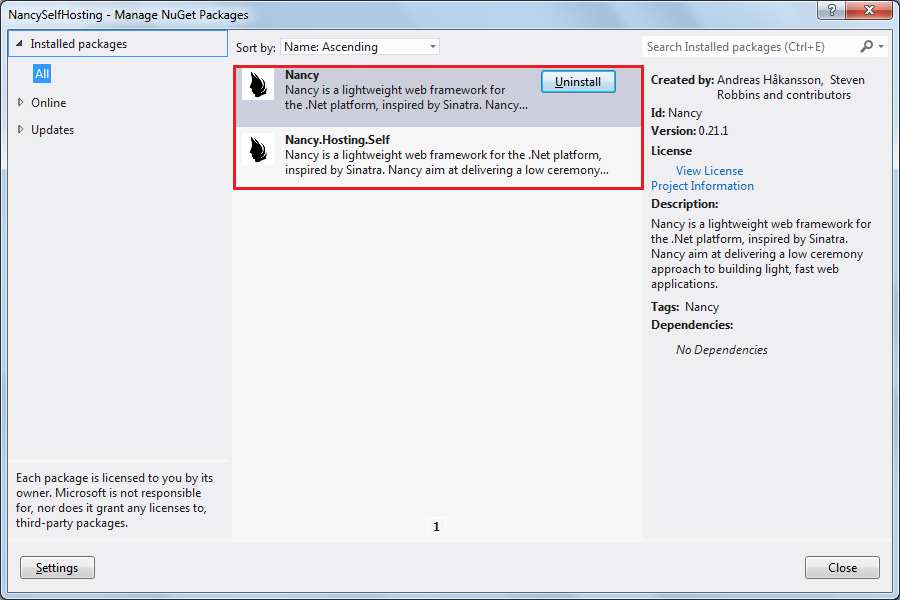Click the Help question mark button
Viewport: 900px width, 600px height.
(832, 10)
